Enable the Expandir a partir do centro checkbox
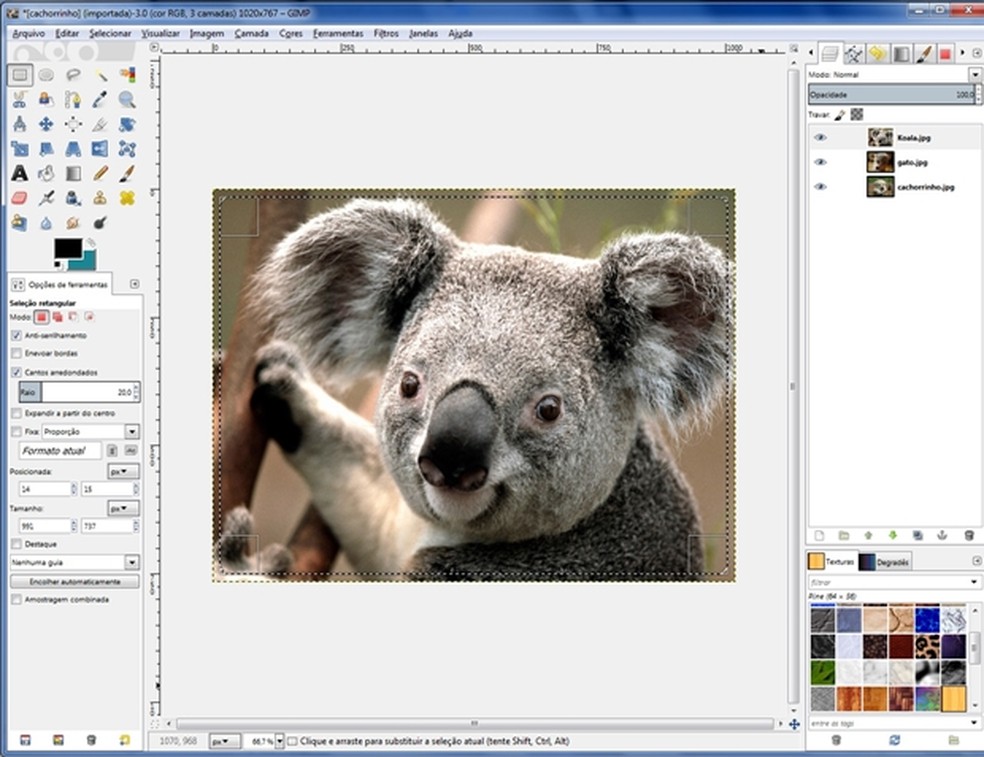This screenshot has height=757, width=984. pos(16,413)
